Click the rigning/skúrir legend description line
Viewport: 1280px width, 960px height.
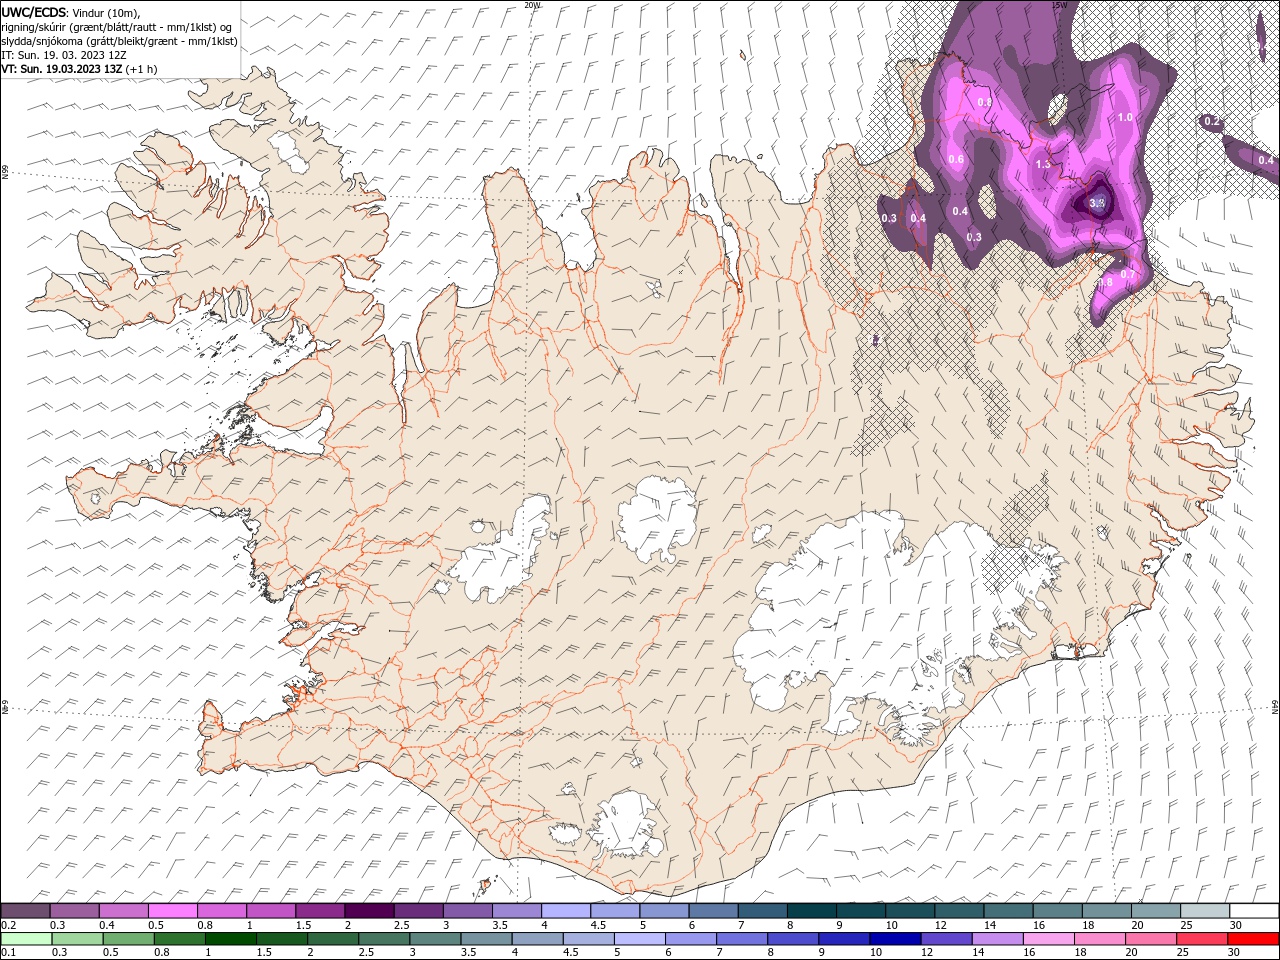point(117,27)
